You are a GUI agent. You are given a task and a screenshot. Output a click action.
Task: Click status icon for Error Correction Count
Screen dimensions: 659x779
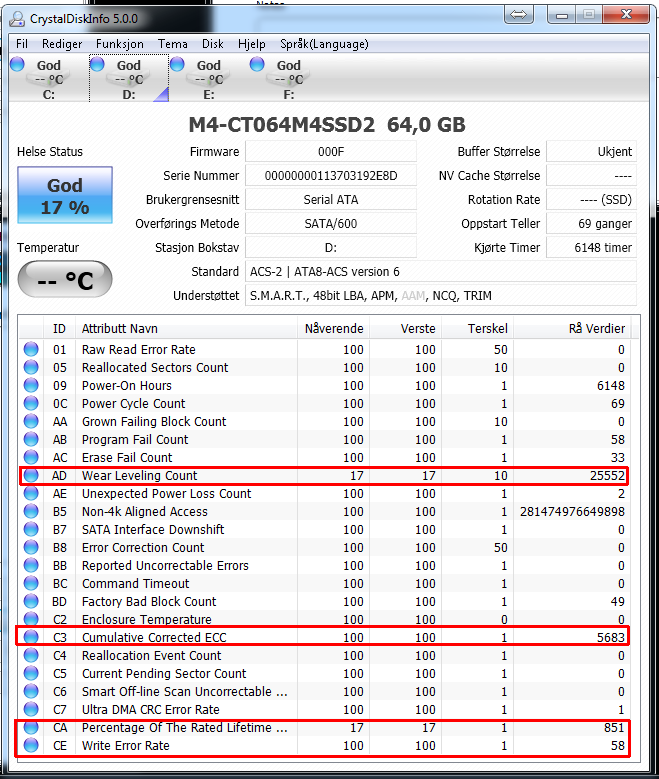tap(31, 547)
